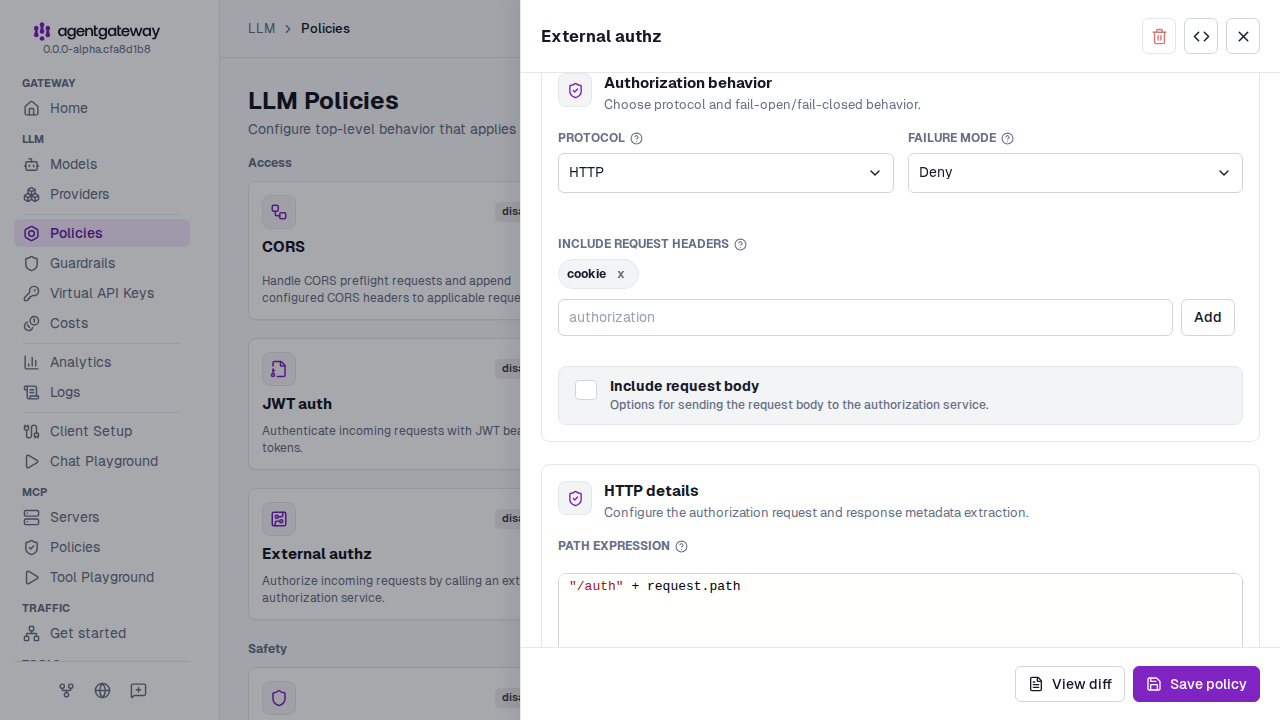Open Chat Playground
Screen dimensions: 1280x720
tap(102, 461)
